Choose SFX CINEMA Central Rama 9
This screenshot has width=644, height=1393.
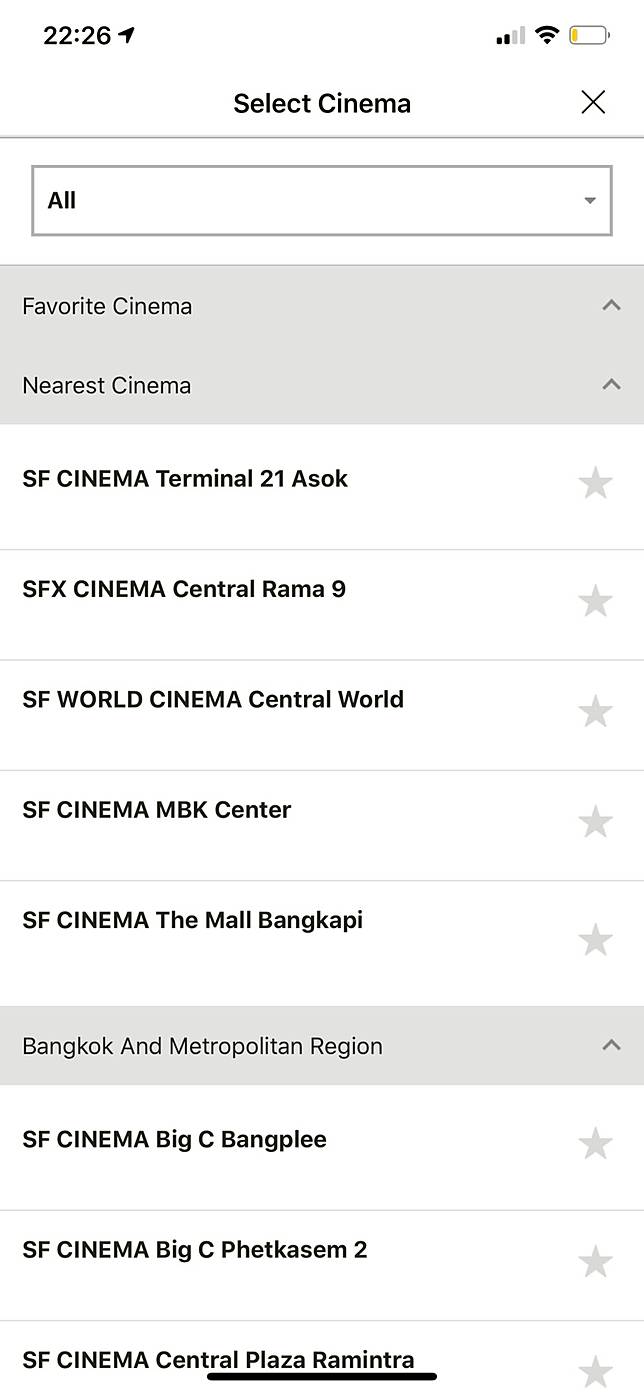tap(184, 589)
